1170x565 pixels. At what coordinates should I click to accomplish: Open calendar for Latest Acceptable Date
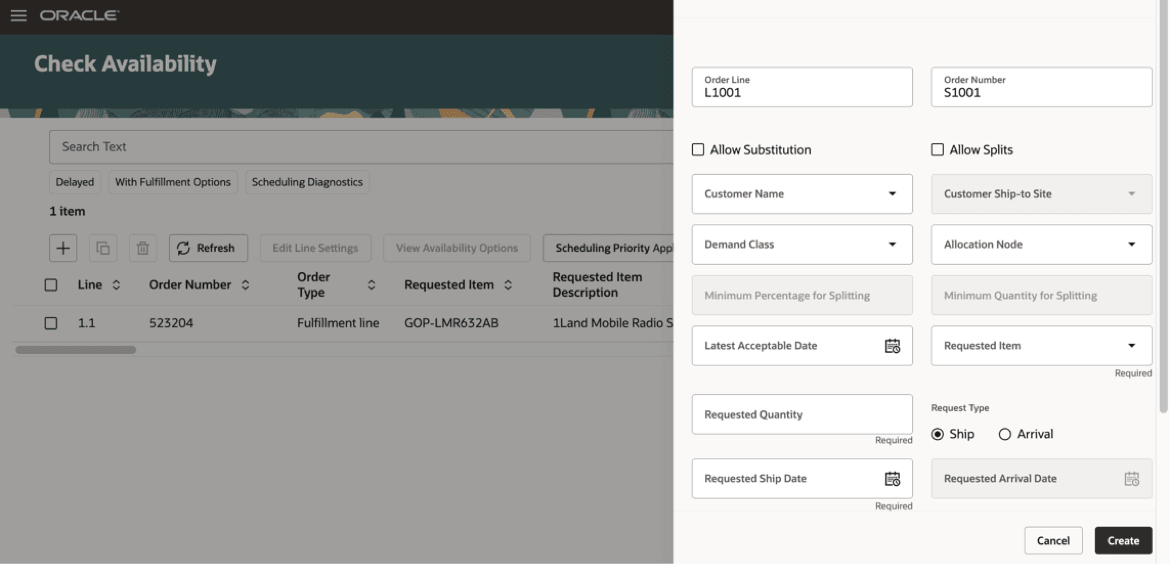(892, 346)
